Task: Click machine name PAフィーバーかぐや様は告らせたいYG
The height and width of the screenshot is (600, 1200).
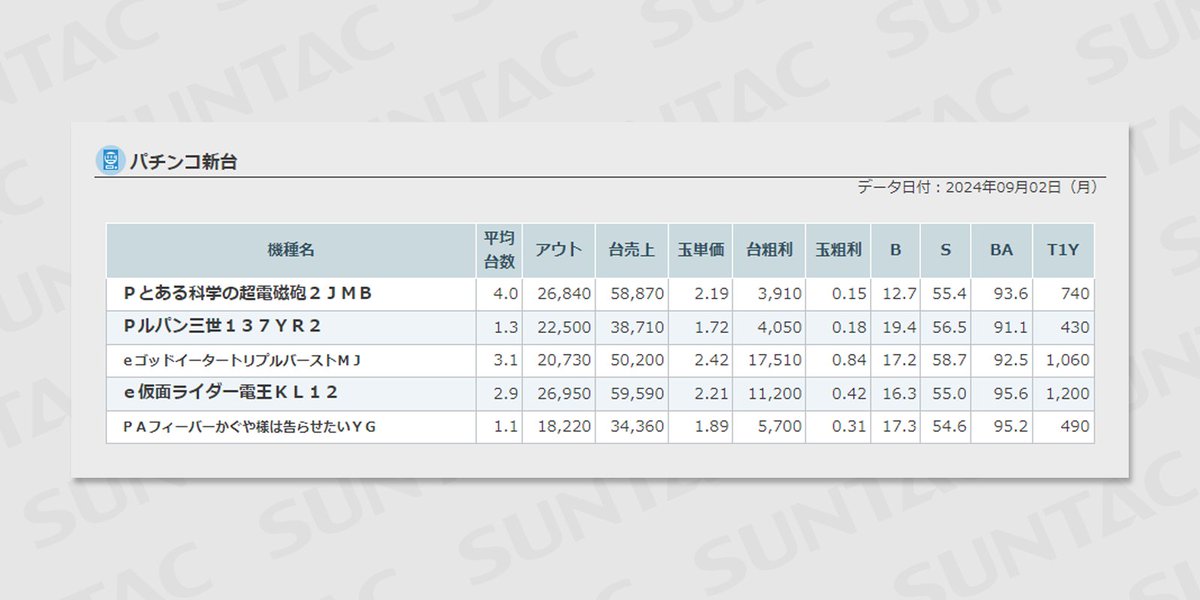Action: (x=249, y=427)
